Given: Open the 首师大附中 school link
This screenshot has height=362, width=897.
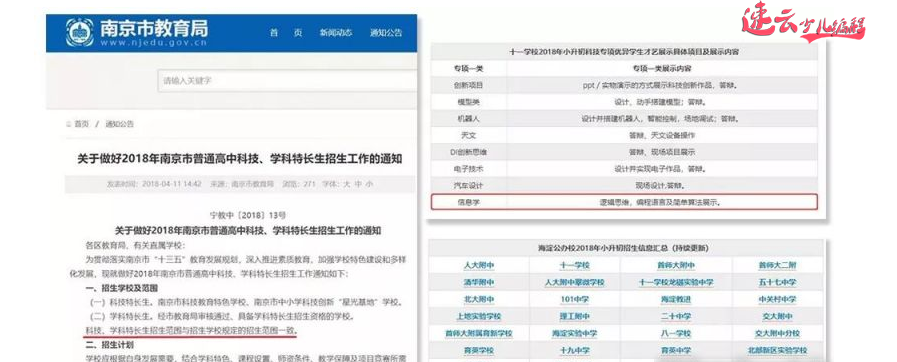Looking at the screenshot, I should [675, 265].
